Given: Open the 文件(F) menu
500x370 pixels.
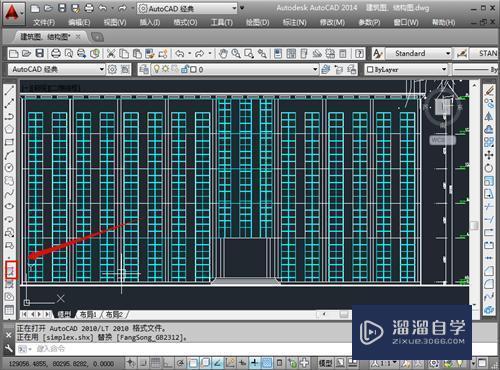Looking at the screenshot, I should click(44, 23).
